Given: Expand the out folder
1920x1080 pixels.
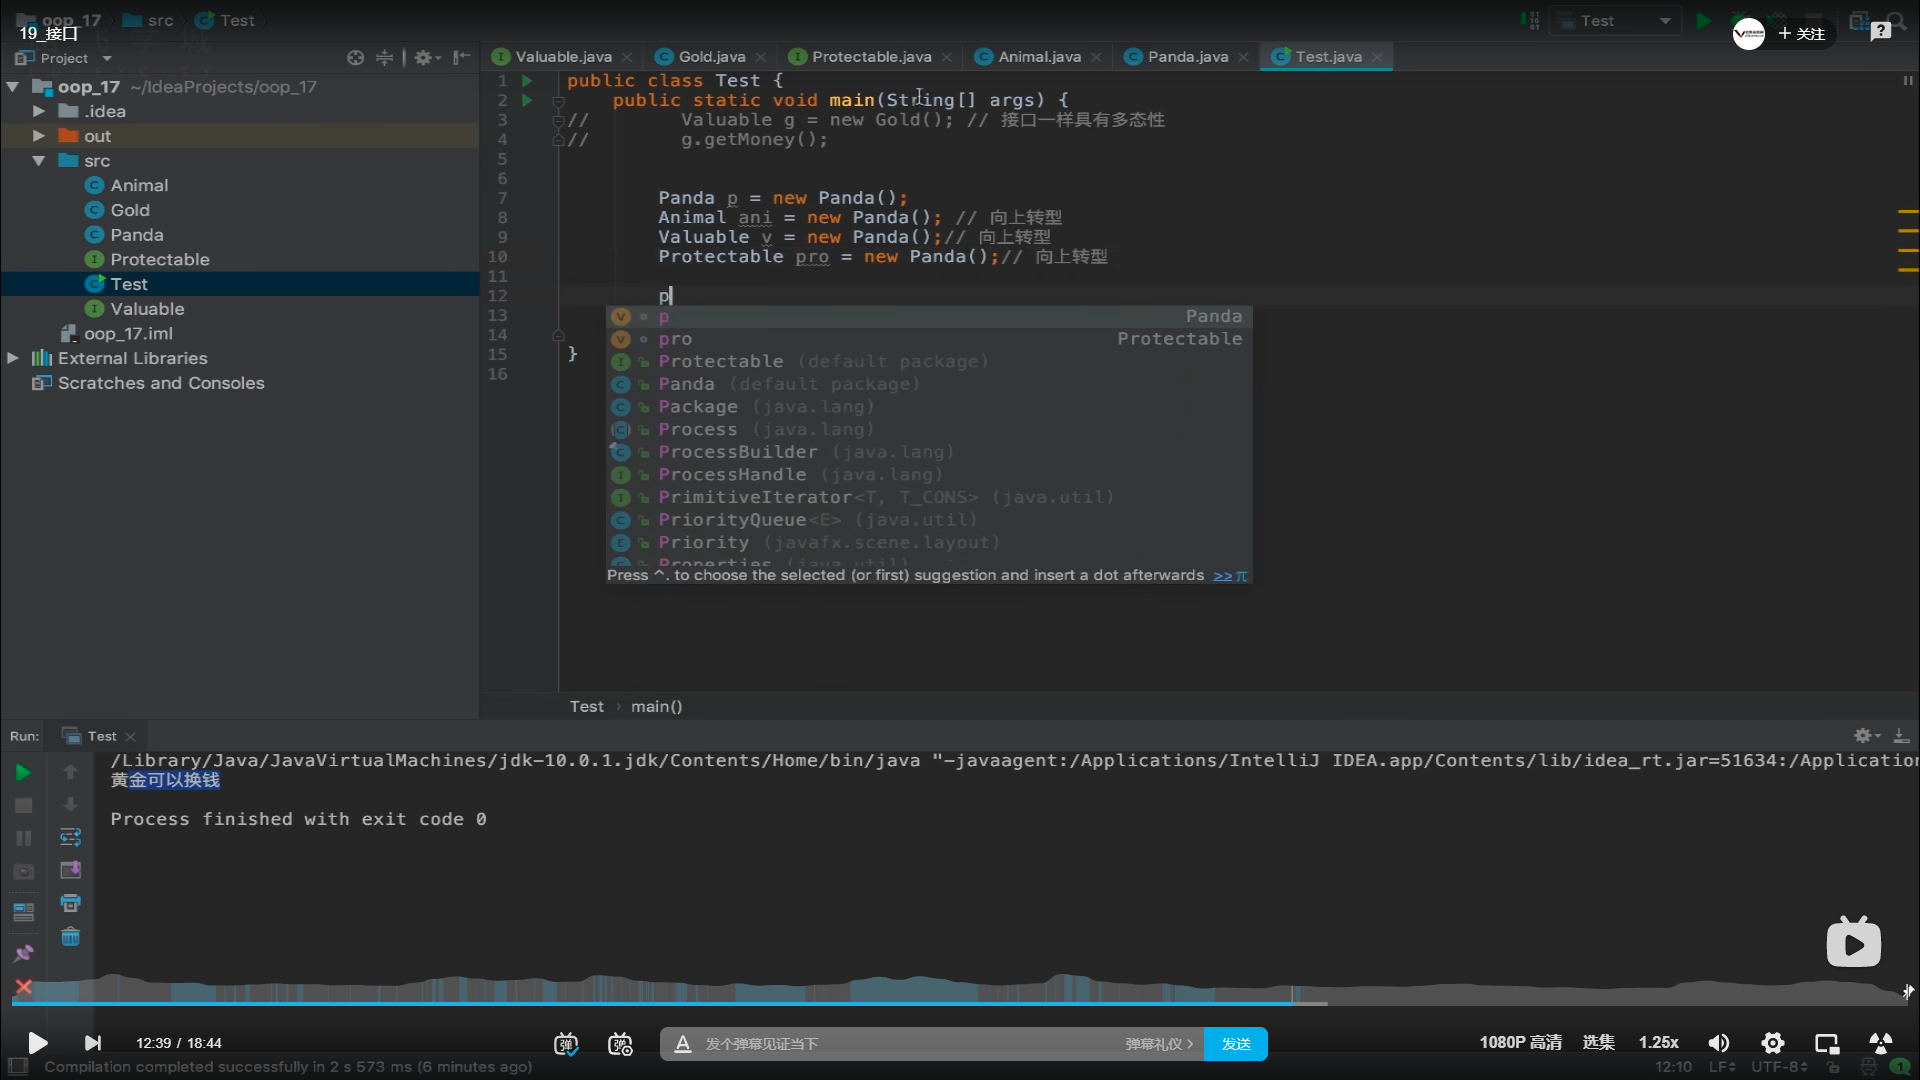Looking at the screenshot, I should click(39, 136).
